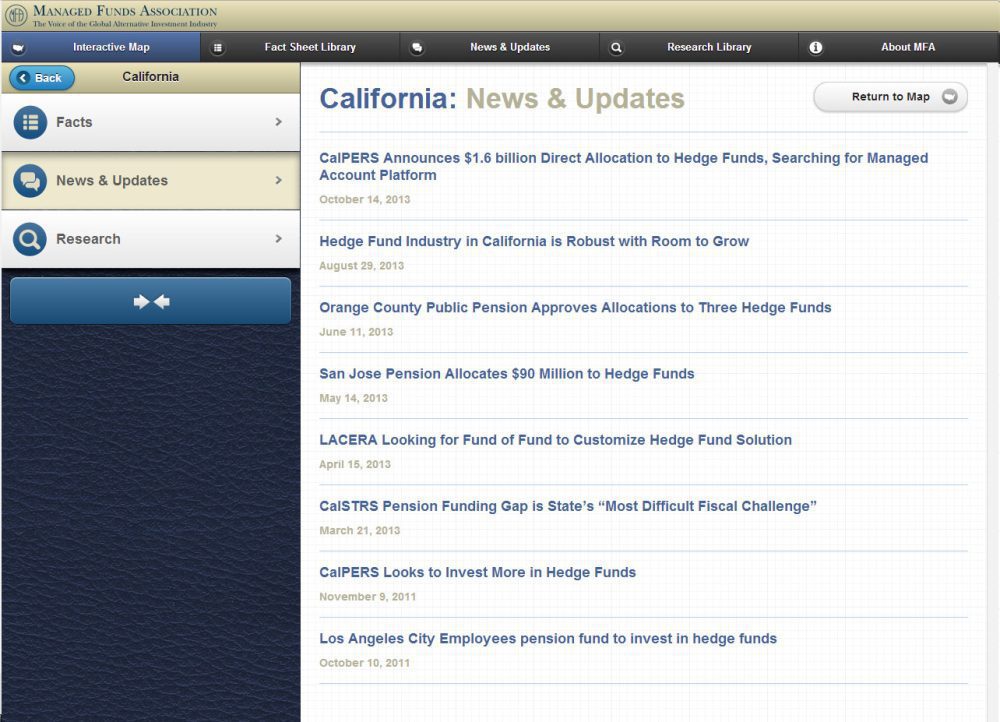Click the Return to Map button
Image resolution: width=1000 pixels, height=722 pixels.
pos(890,97)
